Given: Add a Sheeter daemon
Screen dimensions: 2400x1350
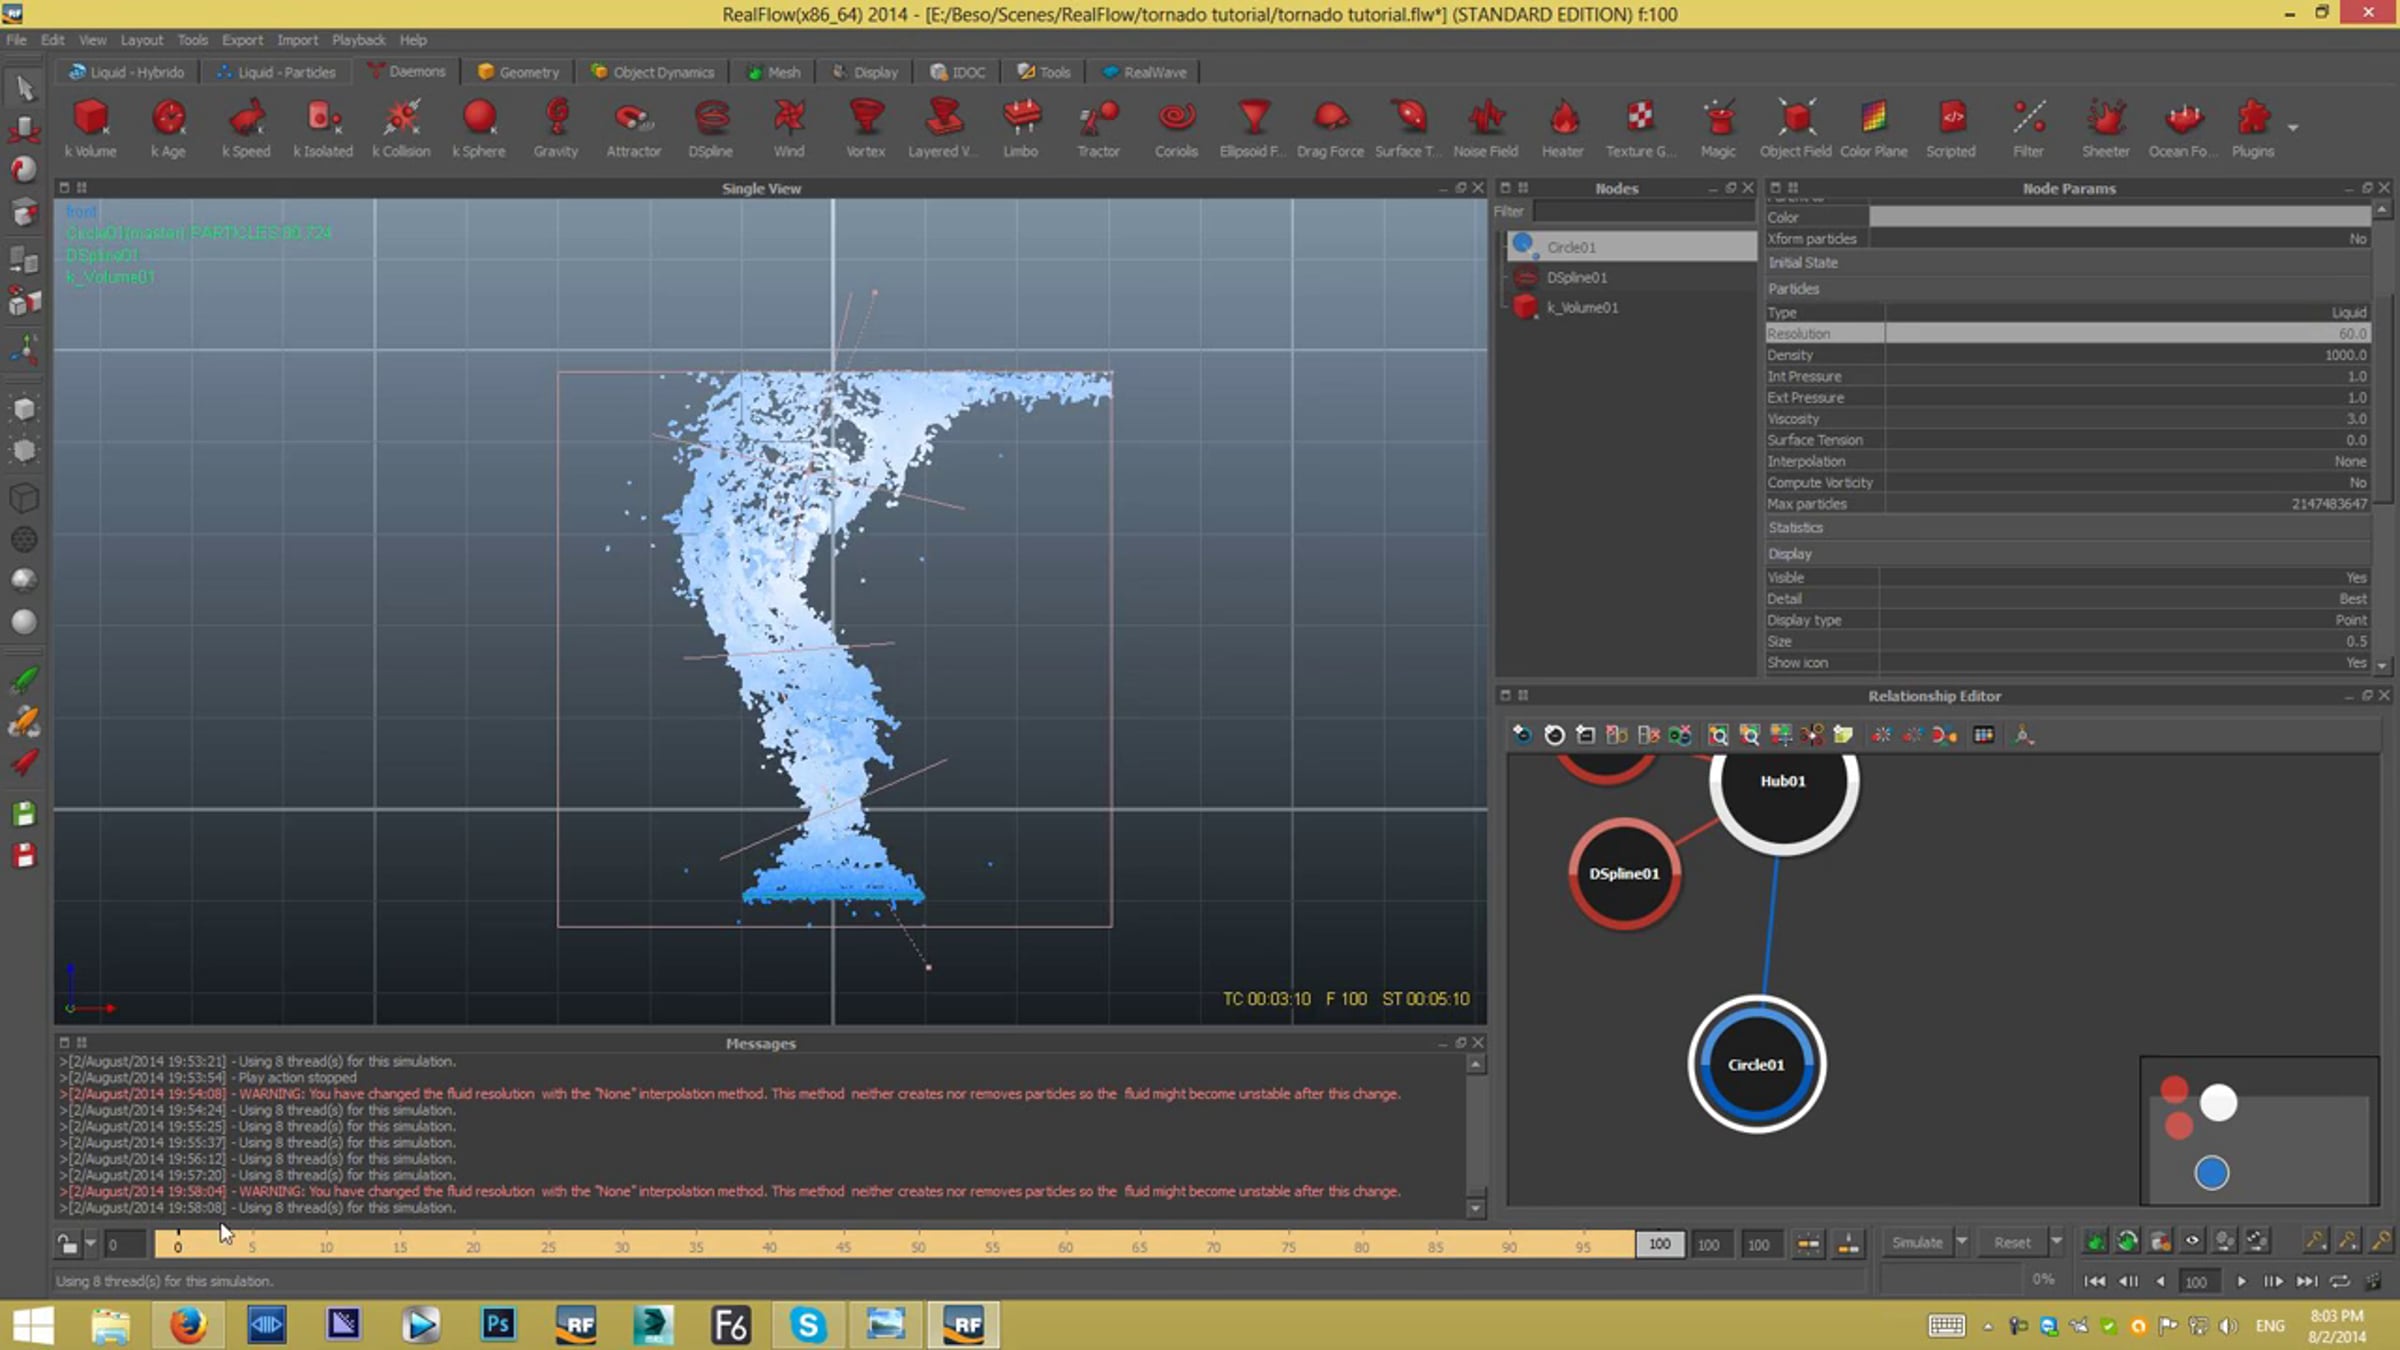Looking at the screenshot, I should 2106,128.
